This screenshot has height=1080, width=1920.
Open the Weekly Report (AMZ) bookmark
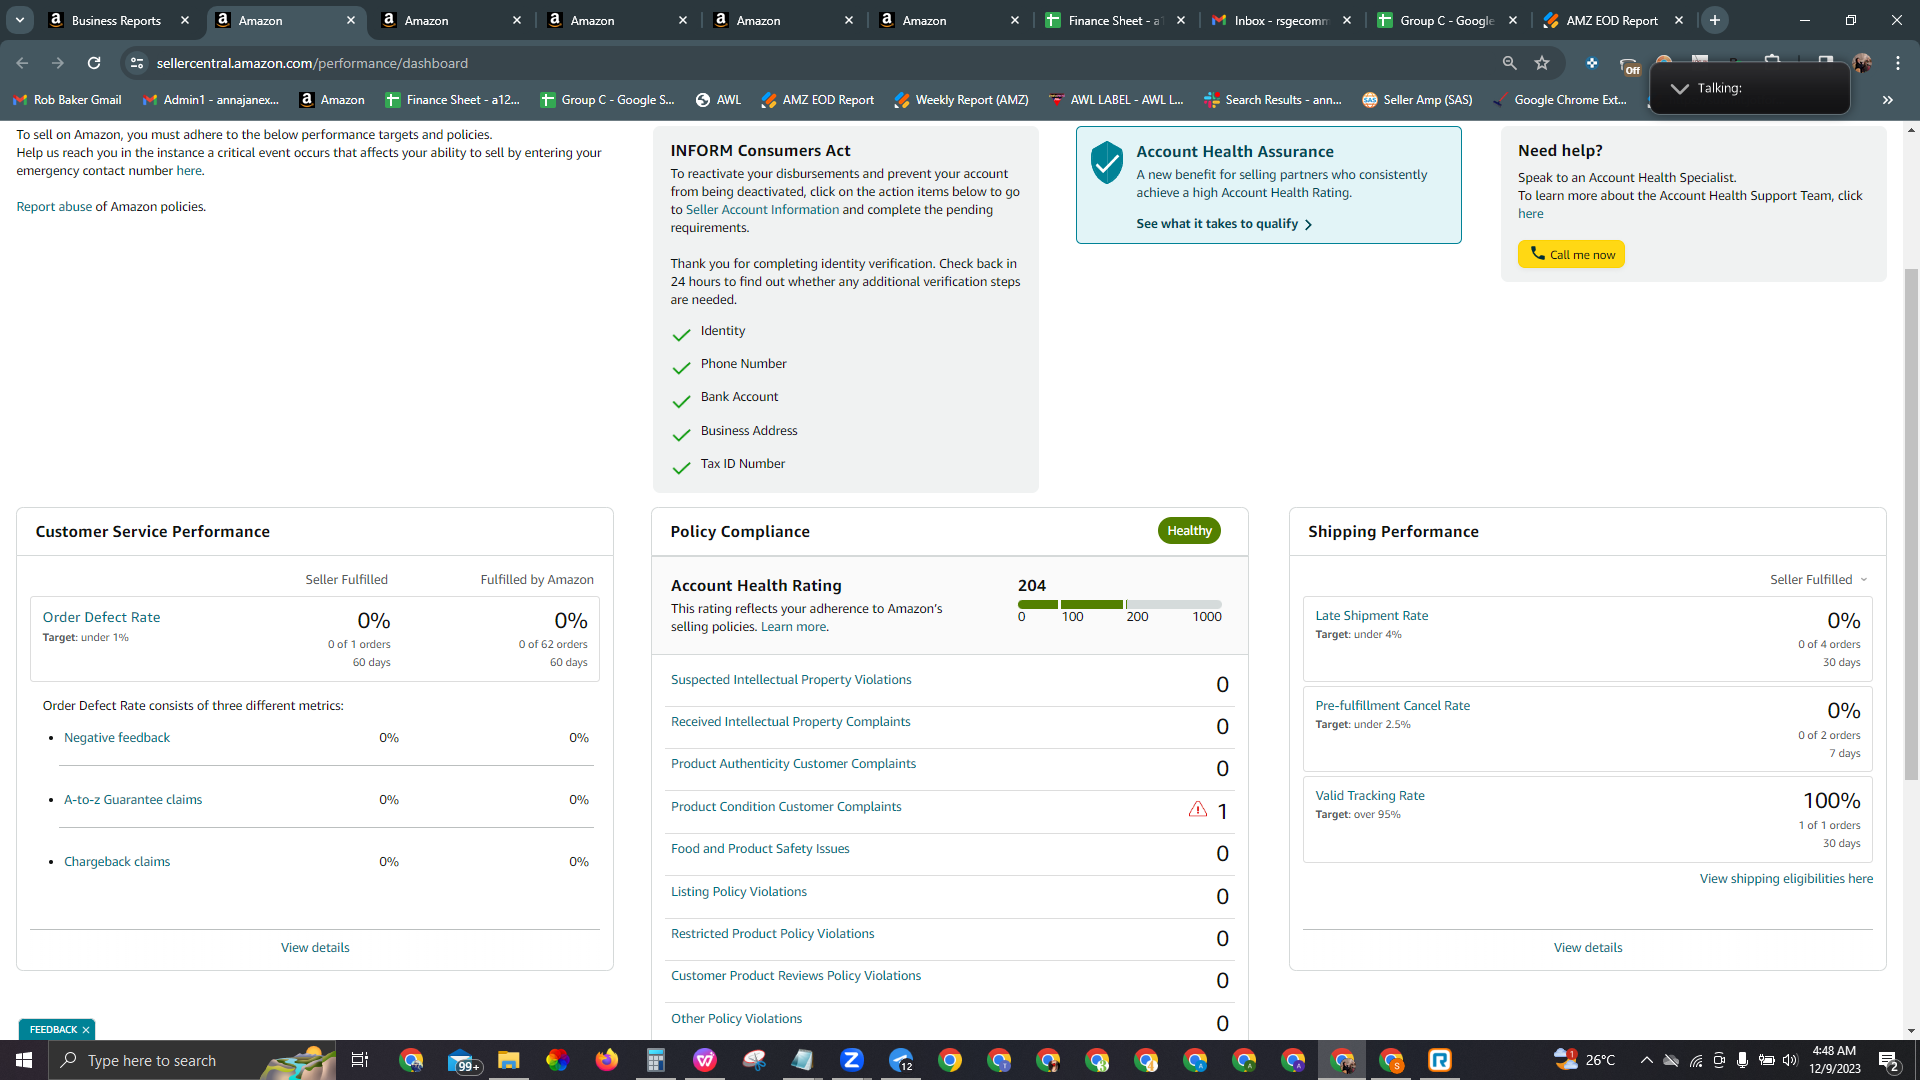961,100
